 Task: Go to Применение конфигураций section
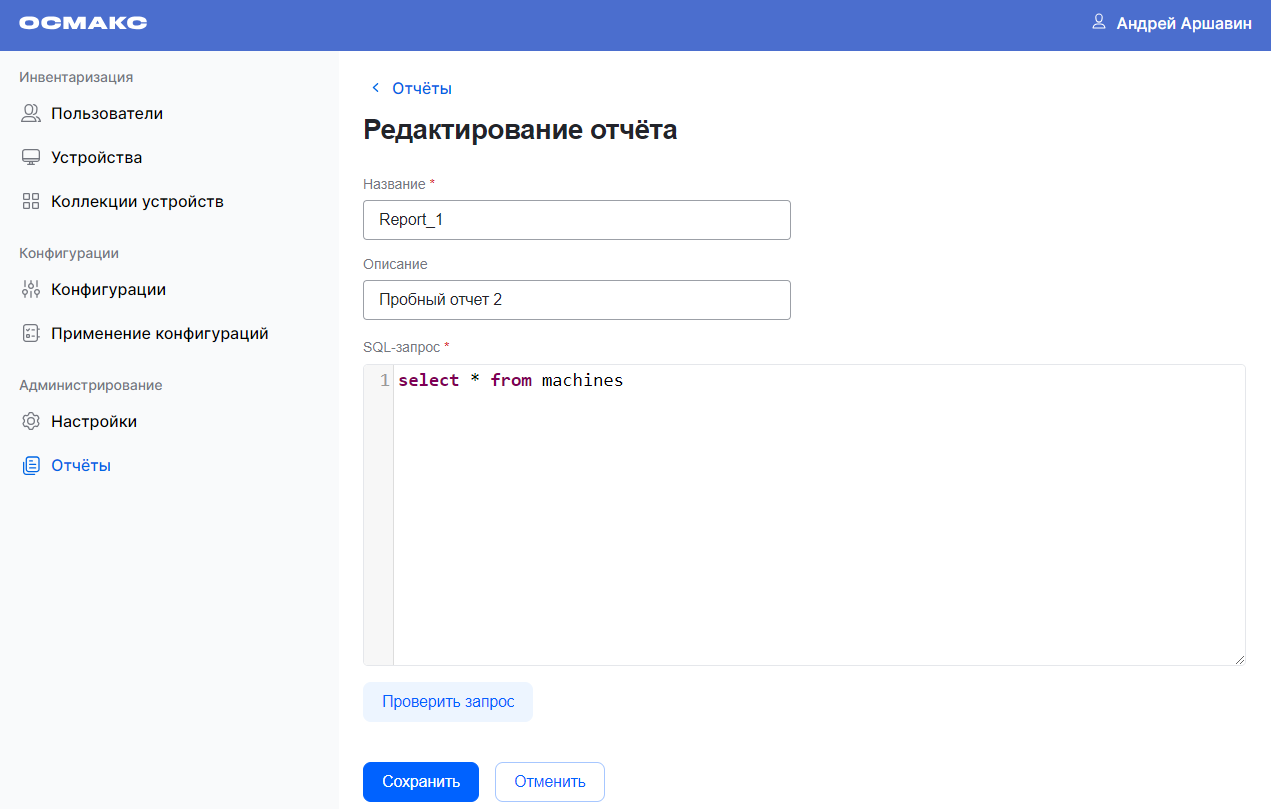point(159,334)
